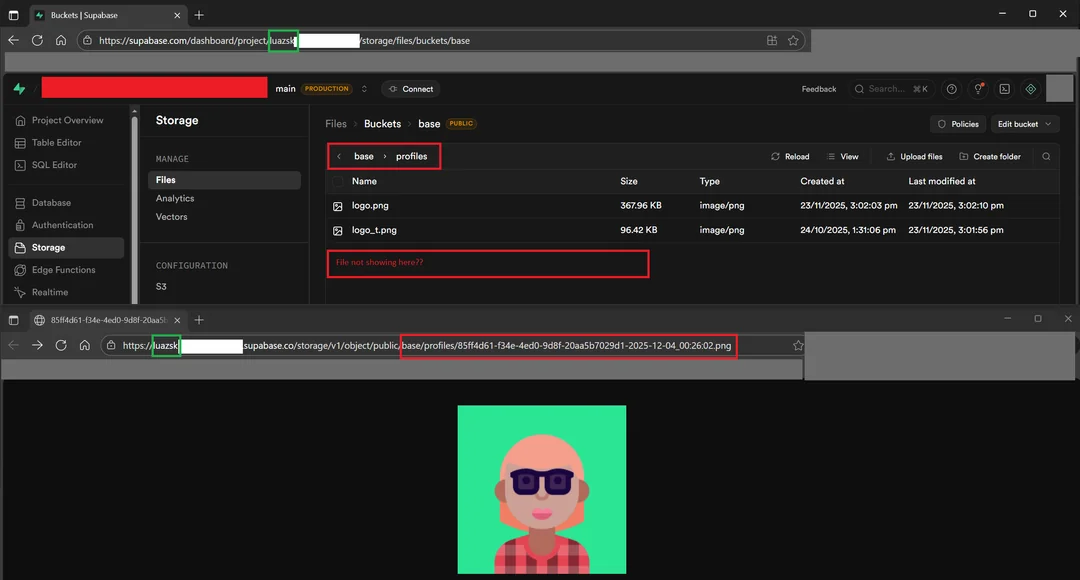Open the View options dropdown

point(843,157)
